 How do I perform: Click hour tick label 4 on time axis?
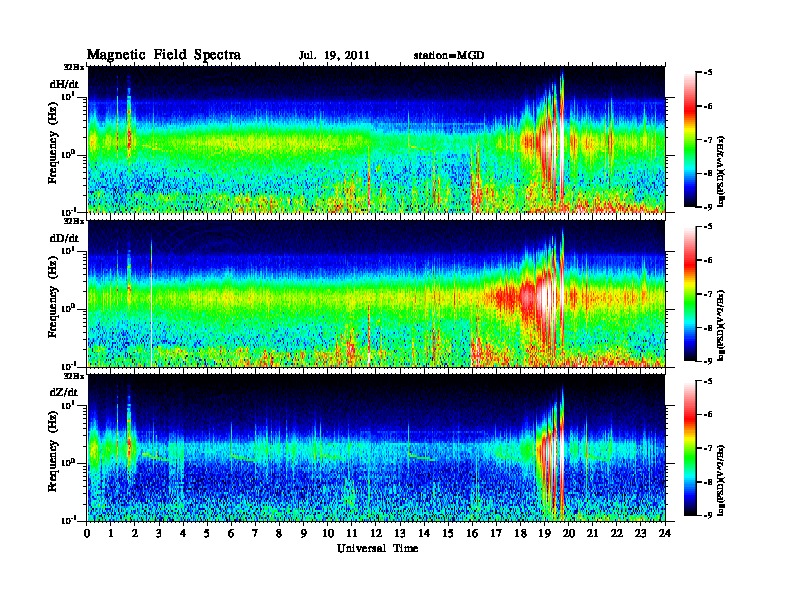point(183,533)
